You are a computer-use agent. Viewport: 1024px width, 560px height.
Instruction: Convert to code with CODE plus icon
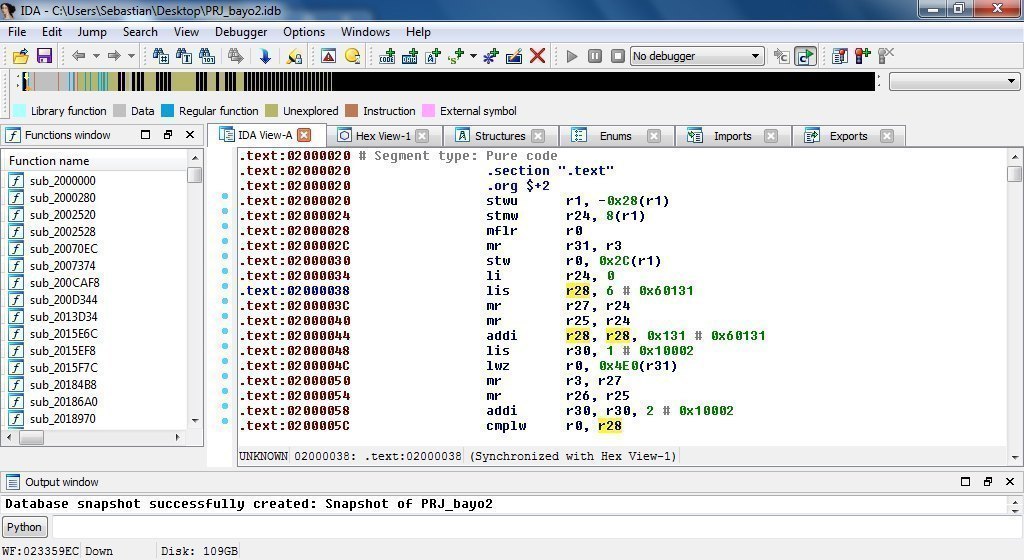click(x=387, y=56)
